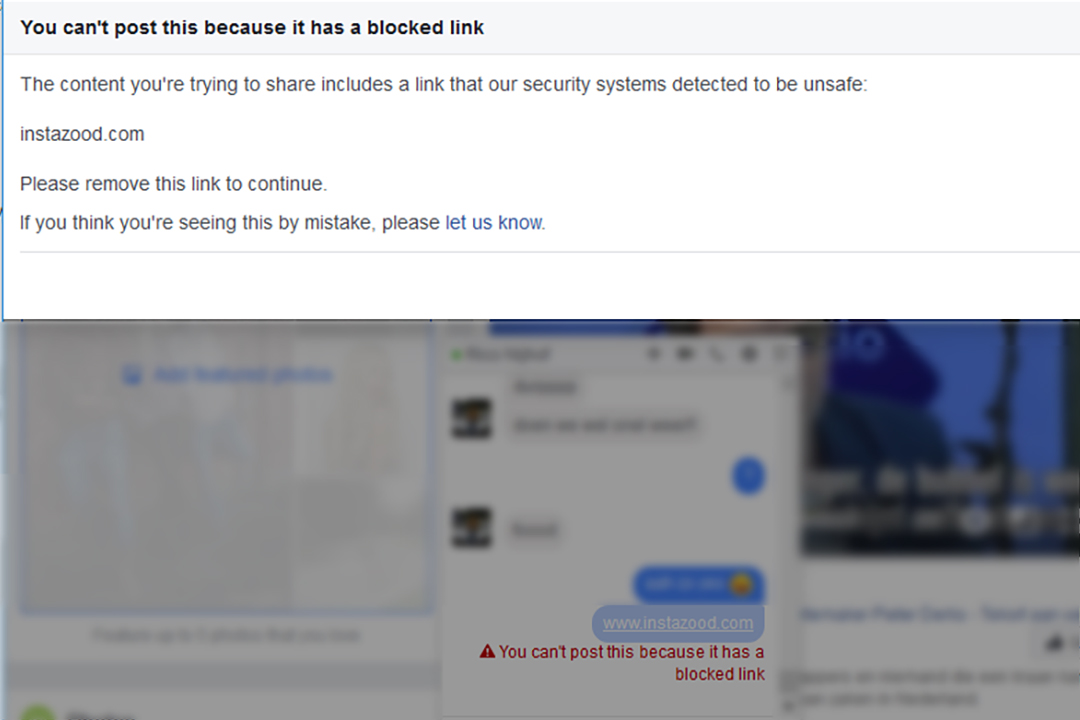This screenshot has width=1080, height=720.
Task: Click the green circle icon at bottom-left
Action: (38, 714)
